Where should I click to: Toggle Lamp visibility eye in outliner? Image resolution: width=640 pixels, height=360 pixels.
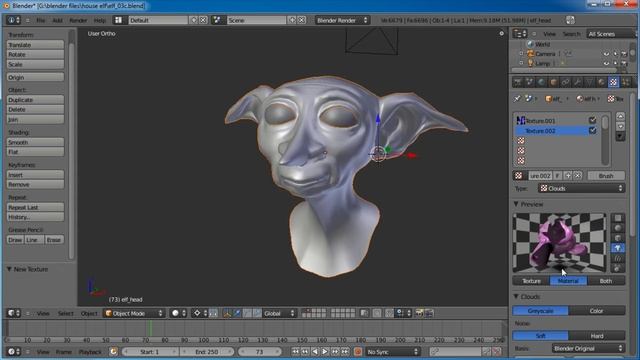coord(606,64)
